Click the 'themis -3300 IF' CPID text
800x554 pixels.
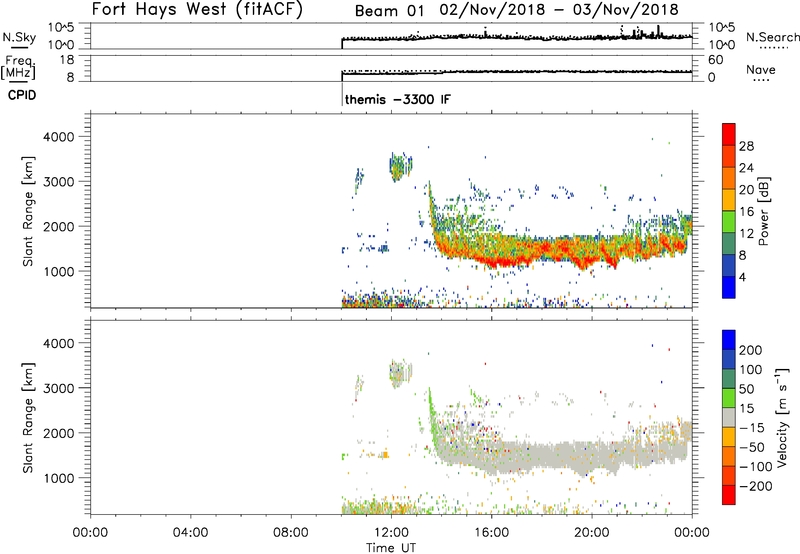click(398, 99)
